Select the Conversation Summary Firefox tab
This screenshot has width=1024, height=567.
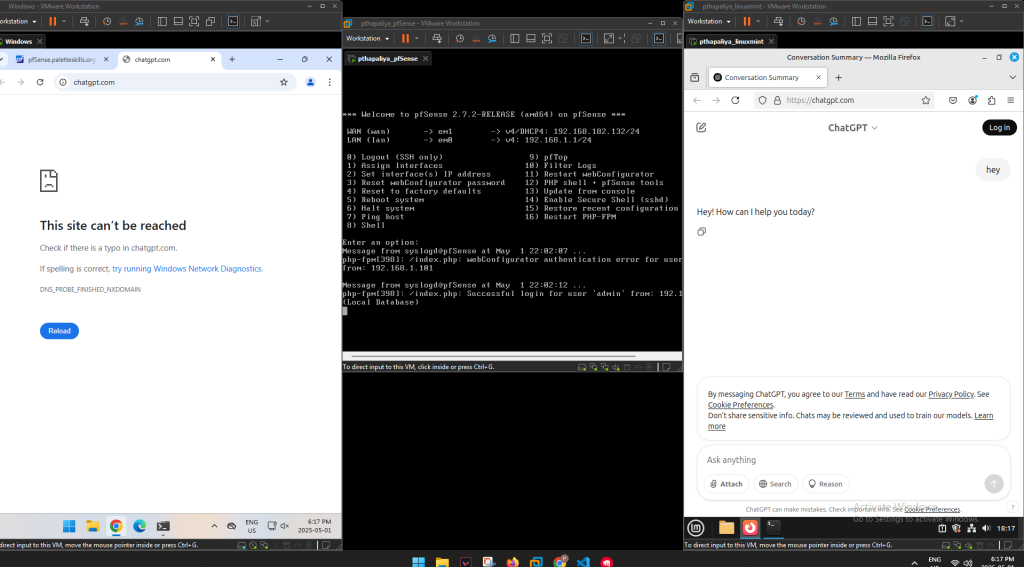[762, 77]
